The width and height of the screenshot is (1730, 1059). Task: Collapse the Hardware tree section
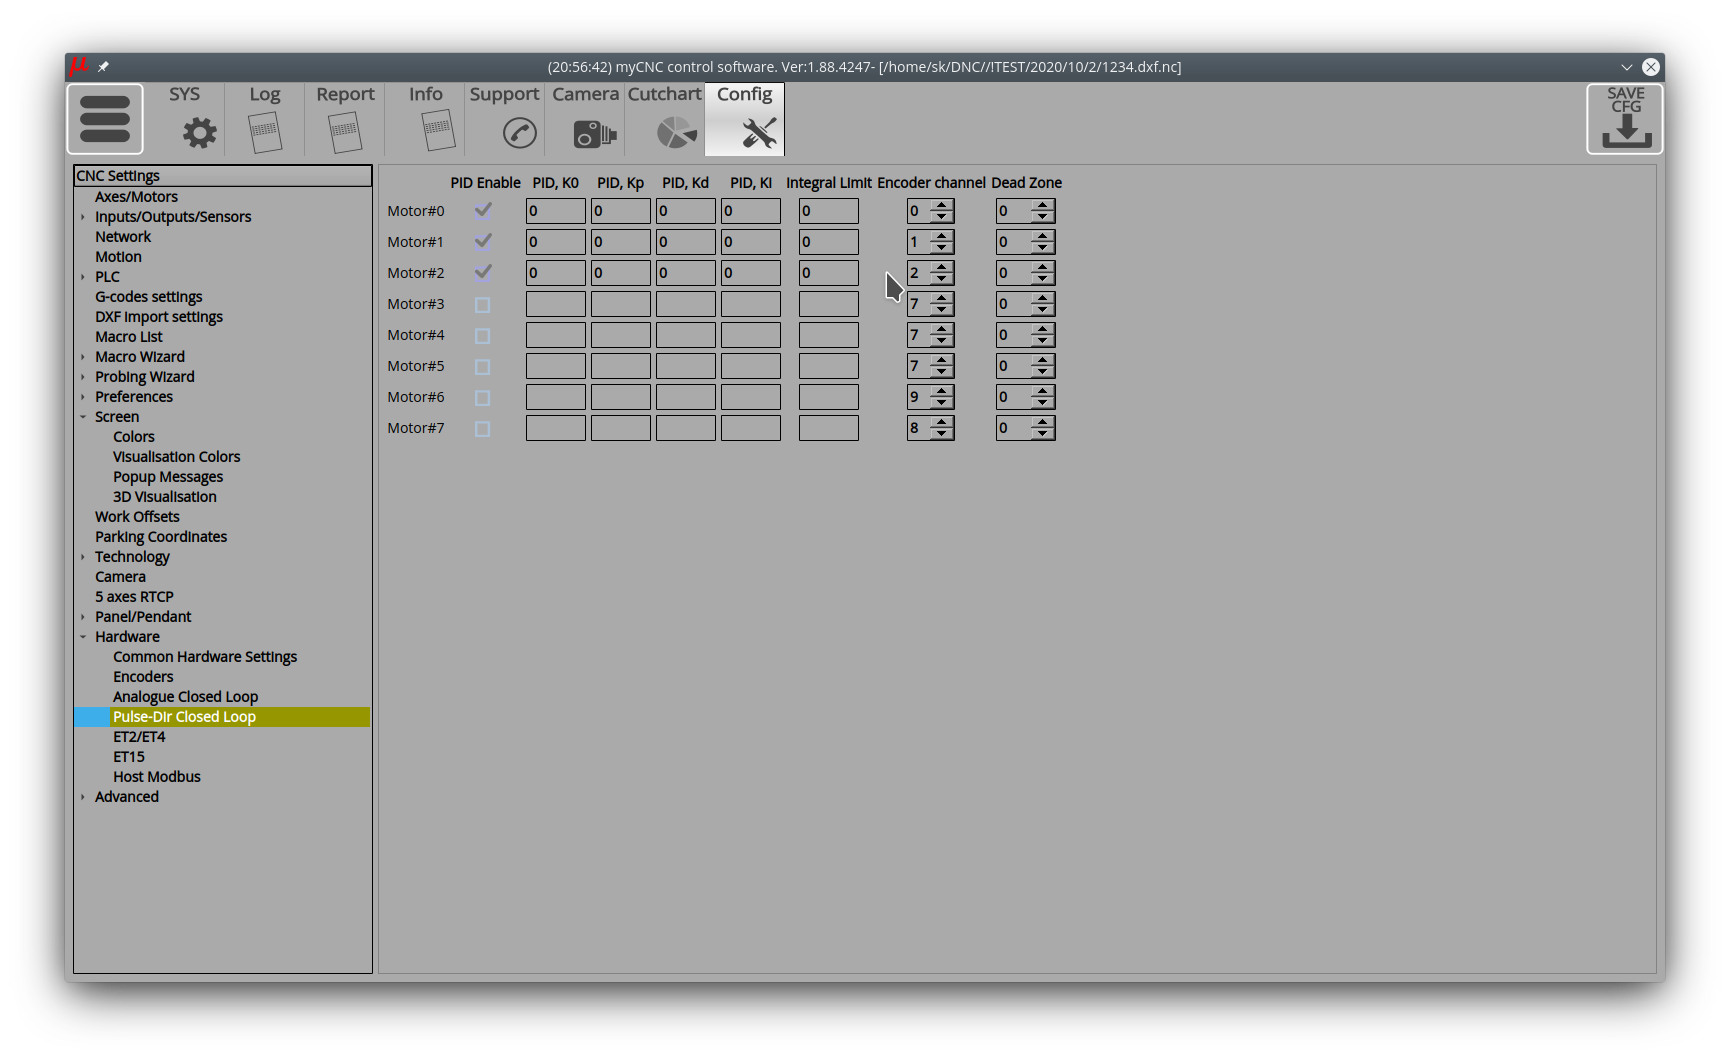[83, 637]
